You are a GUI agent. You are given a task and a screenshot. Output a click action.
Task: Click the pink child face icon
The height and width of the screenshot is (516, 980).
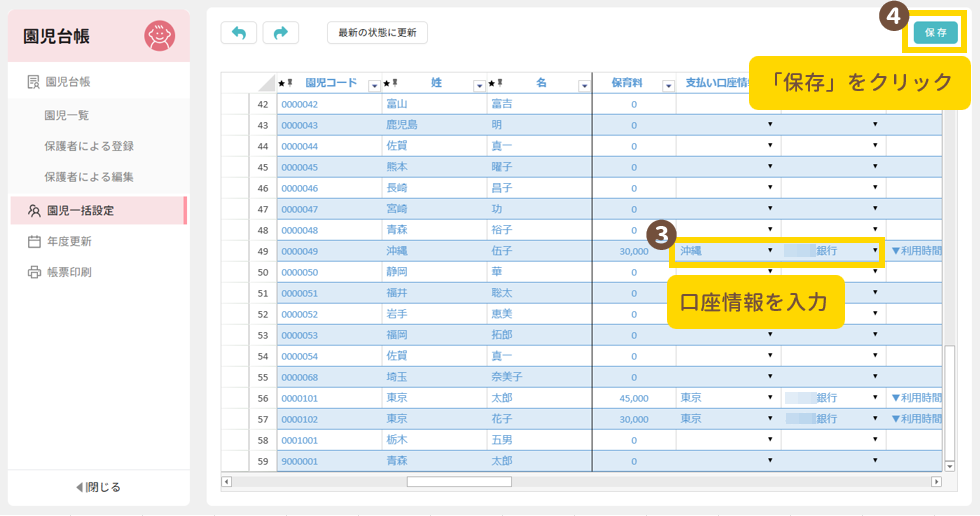159,36
